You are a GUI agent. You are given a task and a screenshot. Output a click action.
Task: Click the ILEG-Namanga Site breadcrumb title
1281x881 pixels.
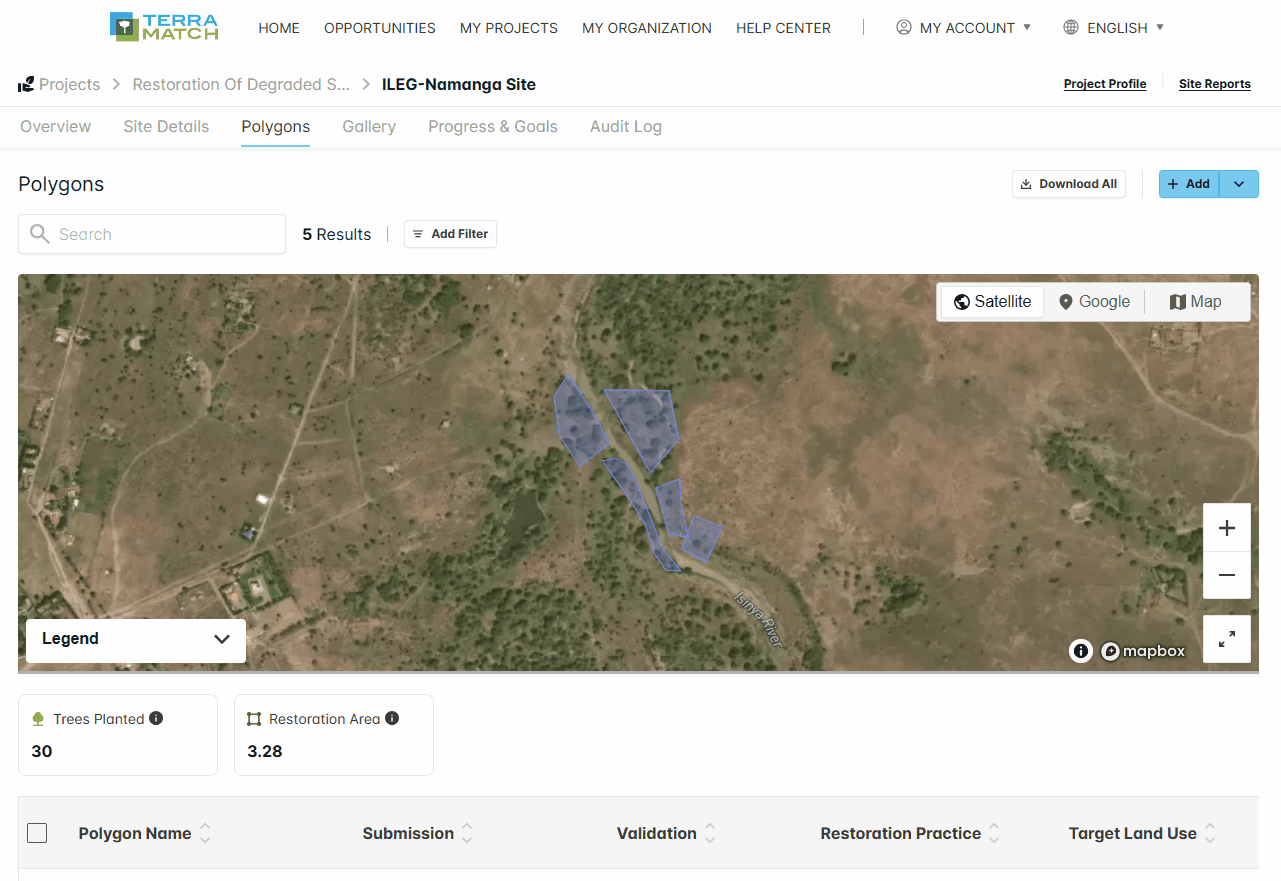(x=459, y=84)
